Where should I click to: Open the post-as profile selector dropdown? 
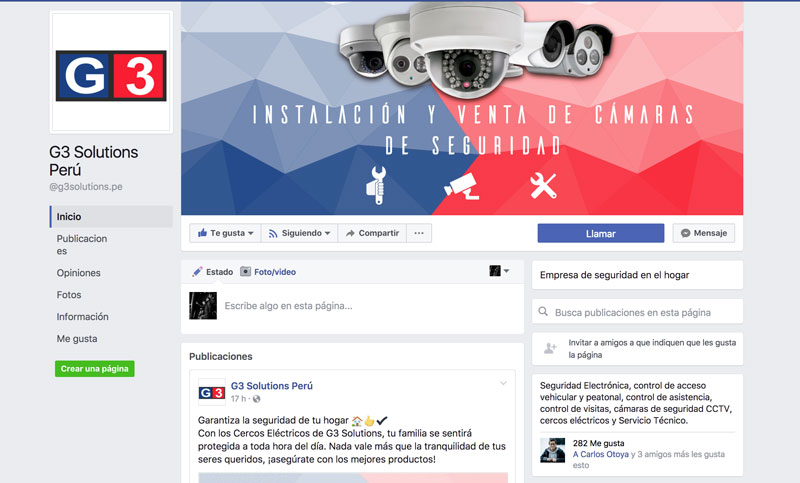(499, 271)
